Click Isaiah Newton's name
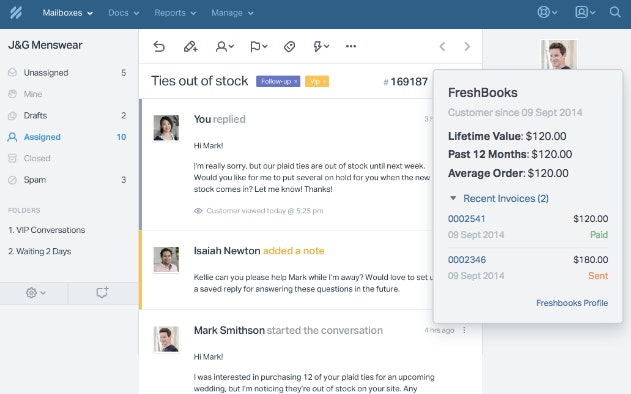The image size is (631, 394). (227, 251)
